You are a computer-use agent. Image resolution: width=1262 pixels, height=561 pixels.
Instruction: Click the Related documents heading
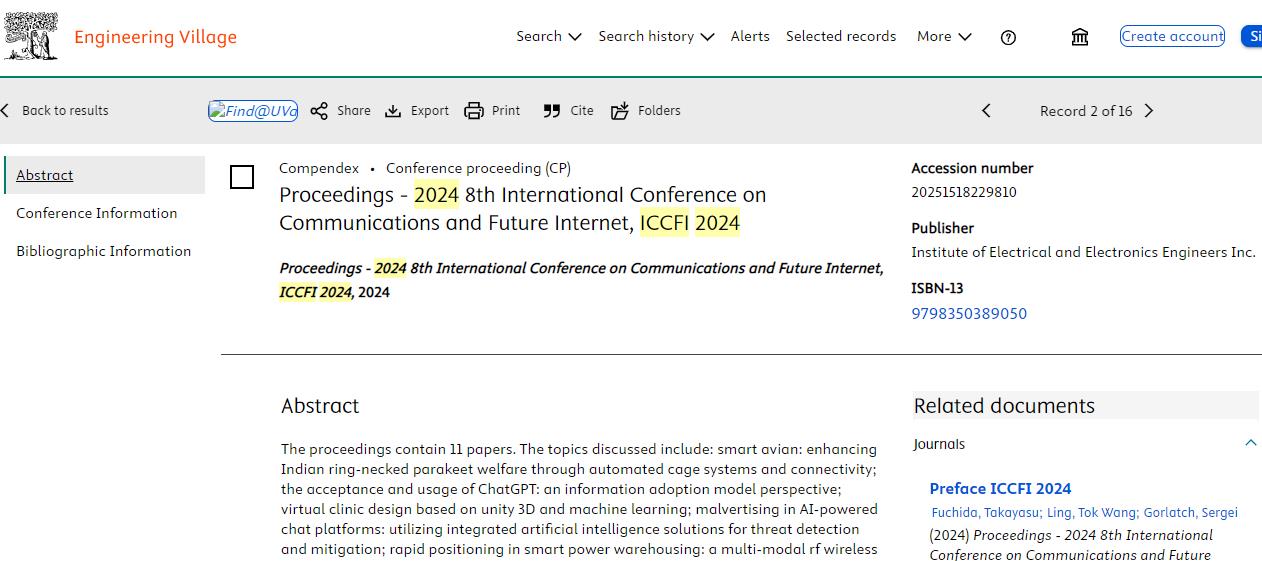coord(1004,405)
